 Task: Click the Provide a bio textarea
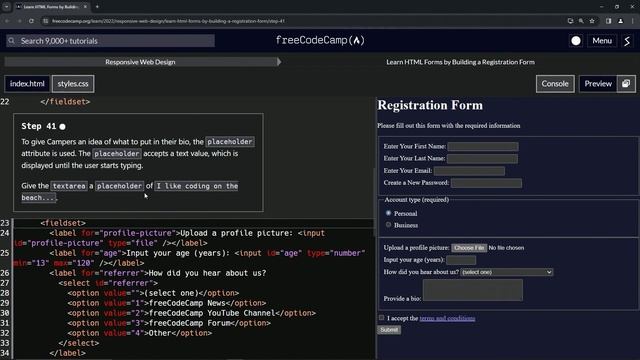point(473,290)
